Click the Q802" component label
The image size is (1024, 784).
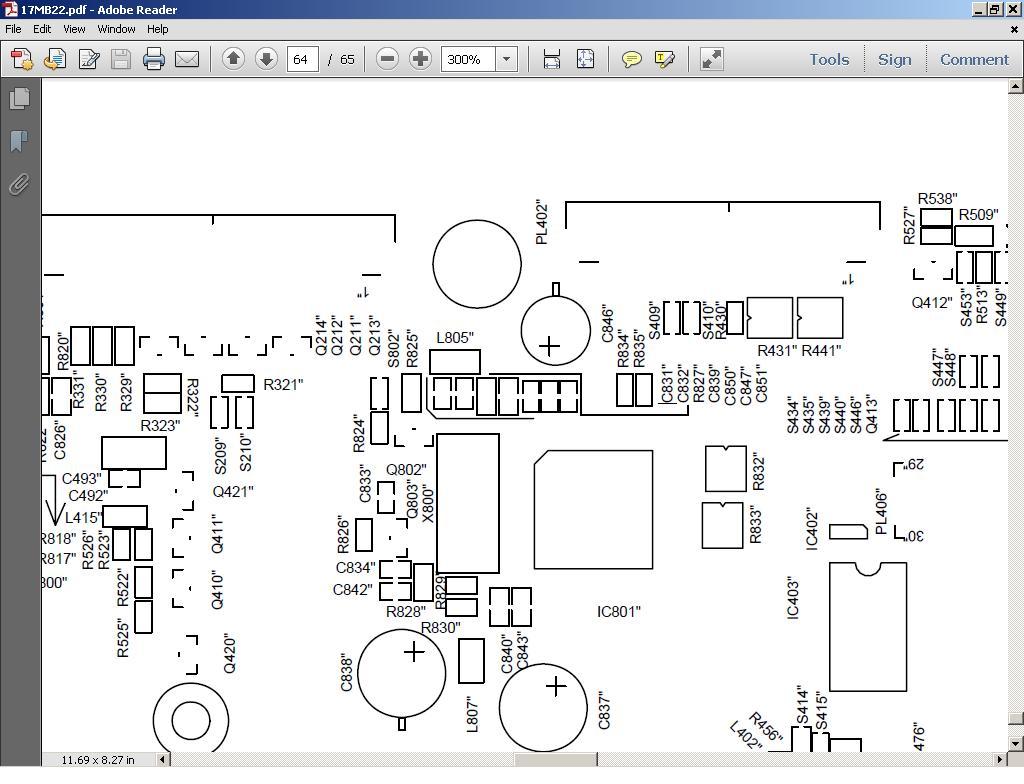click(406, 470)
